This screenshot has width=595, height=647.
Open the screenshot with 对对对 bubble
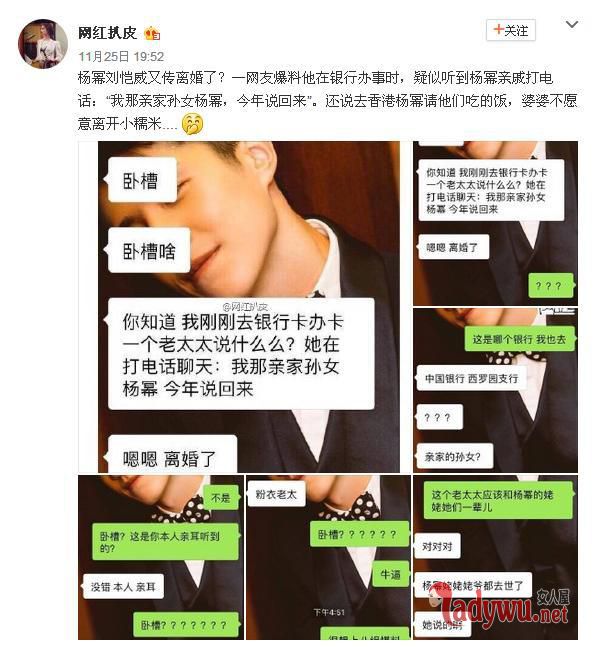click(x=495, y=557)
